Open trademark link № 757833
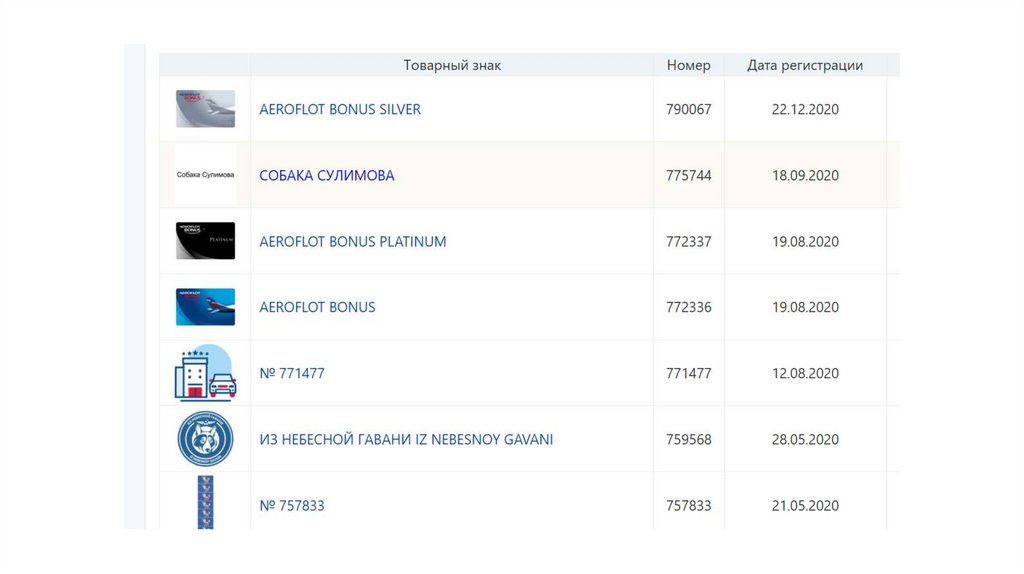The image size is (1024, 574). [292, 505]
